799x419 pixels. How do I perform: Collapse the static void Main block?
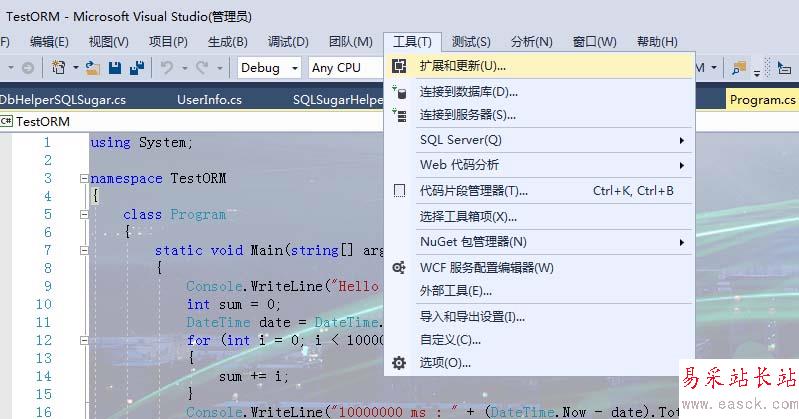pyautogui.click(x=84, y=250)
